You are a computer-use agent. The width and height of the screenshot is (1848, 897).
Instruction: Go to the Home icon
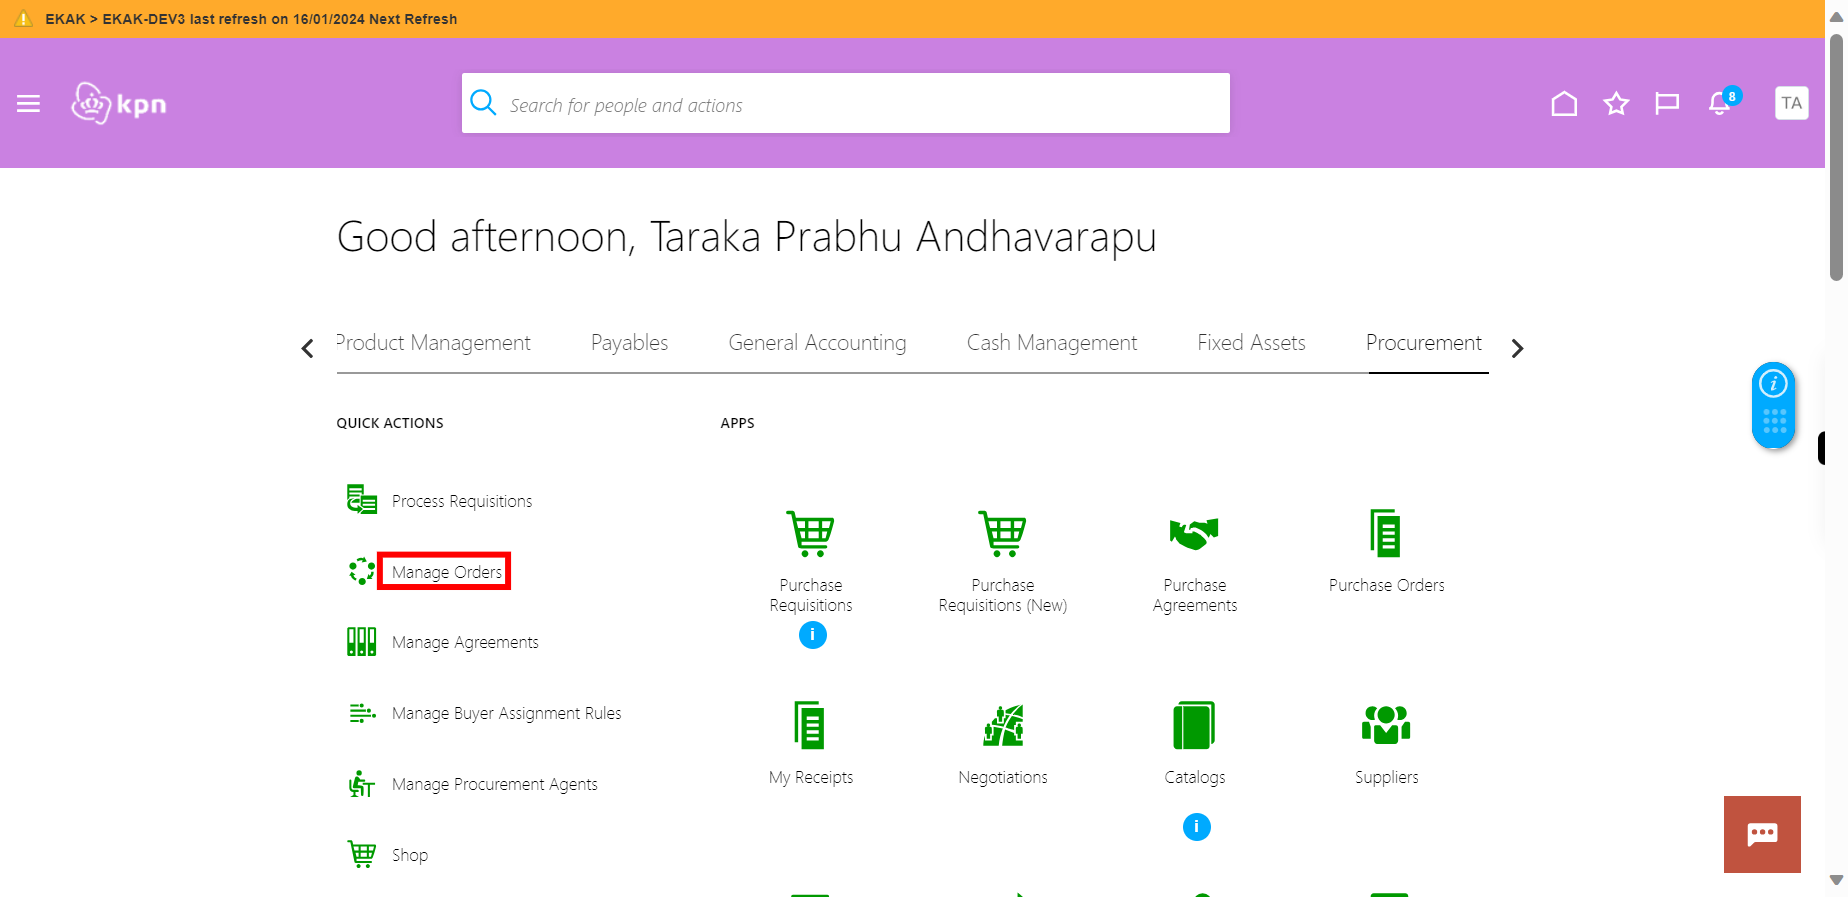(x=1564, y=104)
